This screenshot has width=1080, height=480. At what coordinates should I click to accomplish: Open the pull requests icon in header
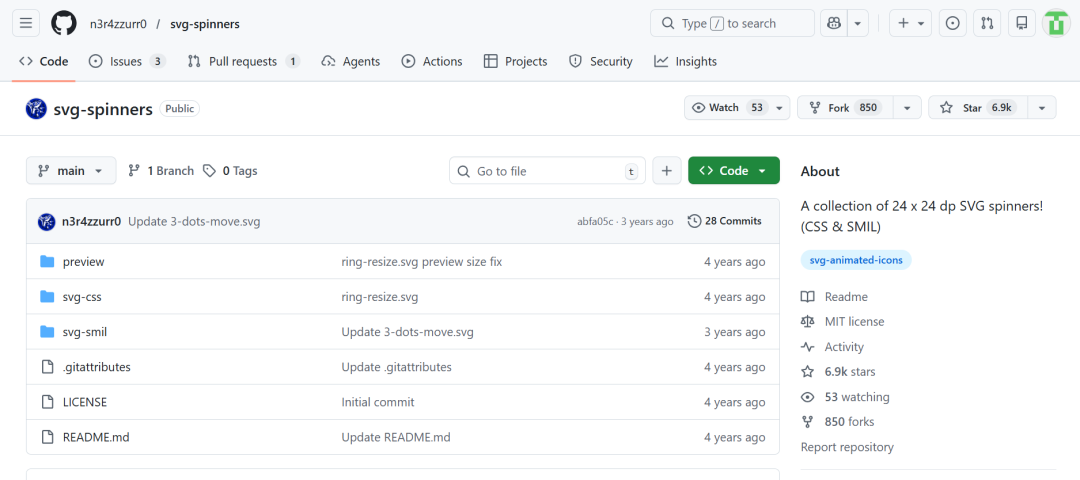[987, 23]
